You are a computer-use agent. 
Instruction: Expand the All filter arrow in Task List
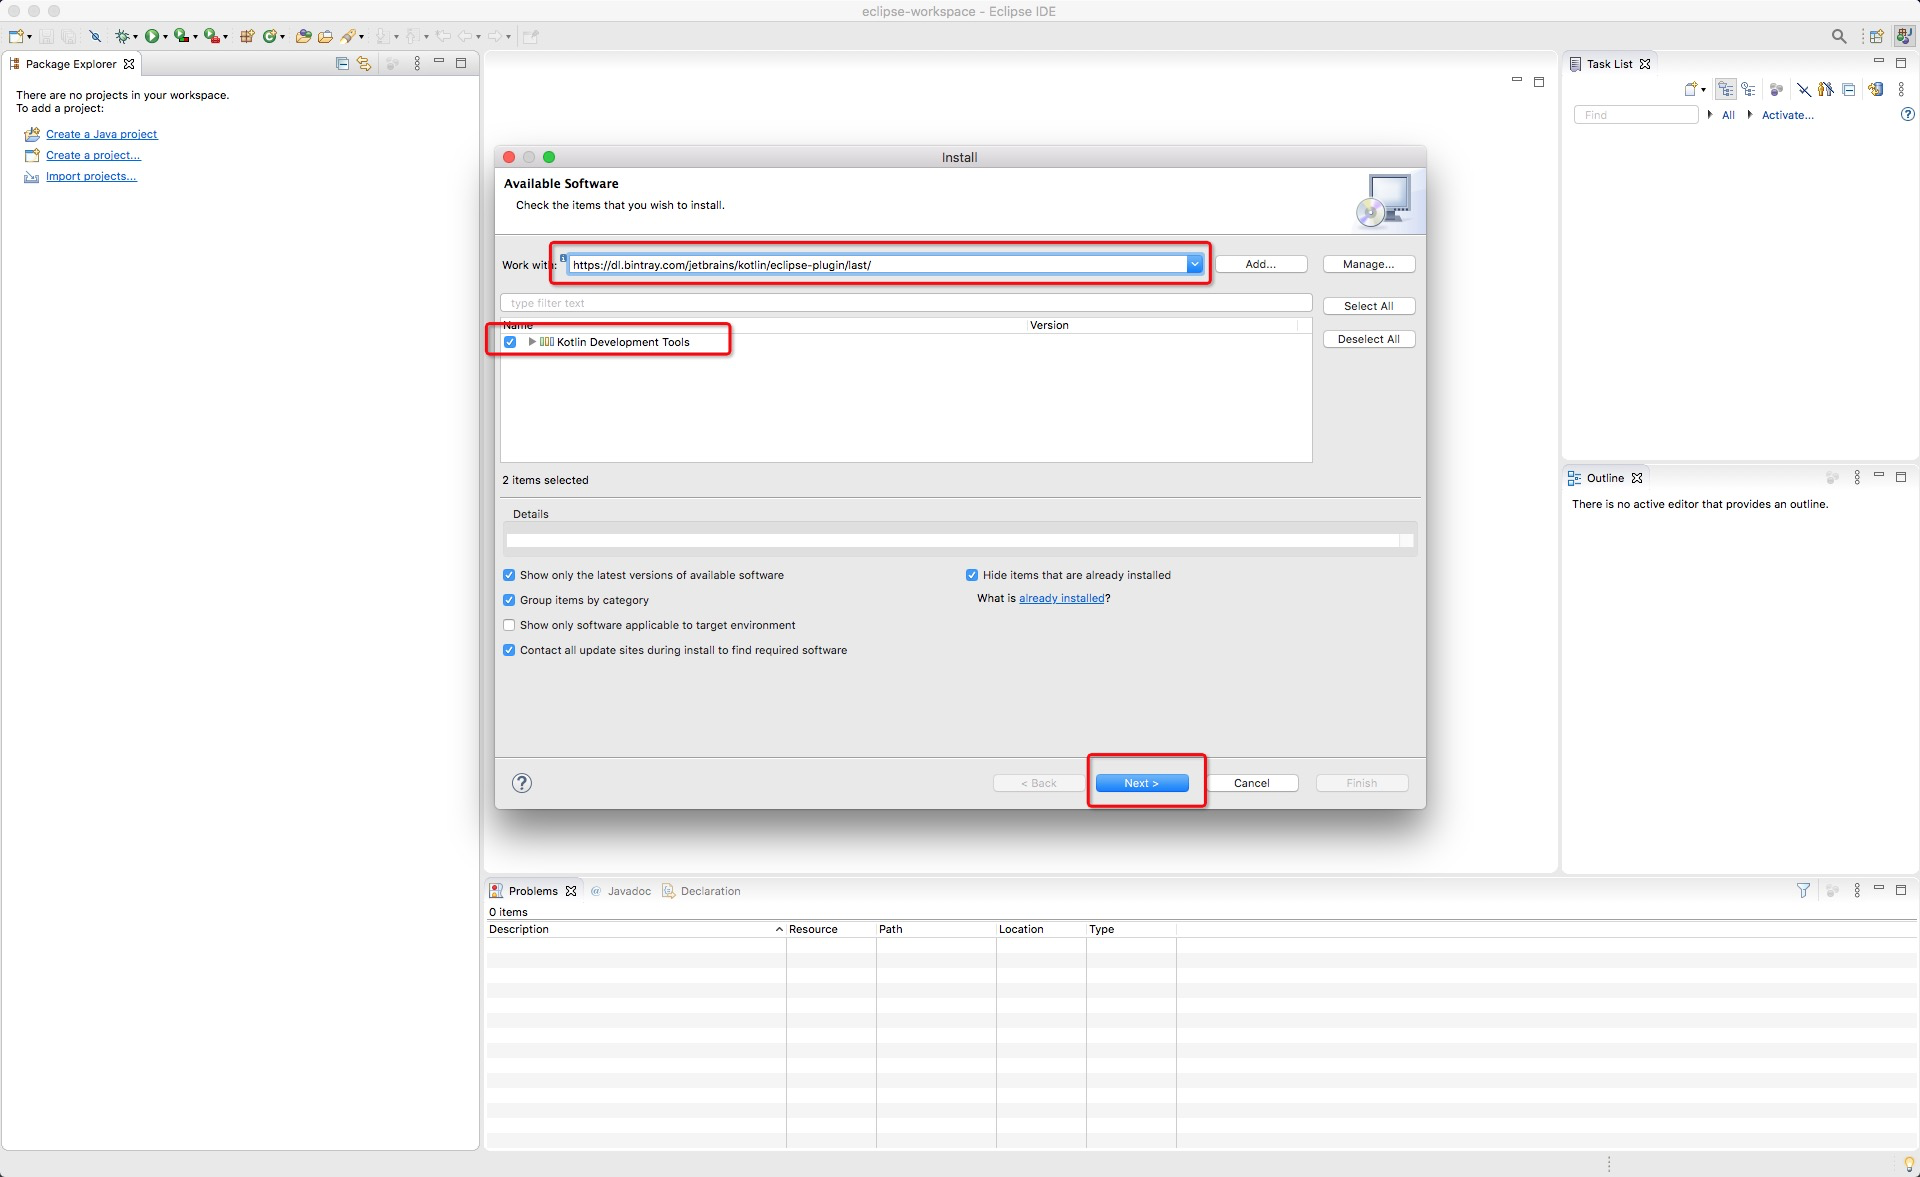pyautogui.click(x=1710, y=115)
